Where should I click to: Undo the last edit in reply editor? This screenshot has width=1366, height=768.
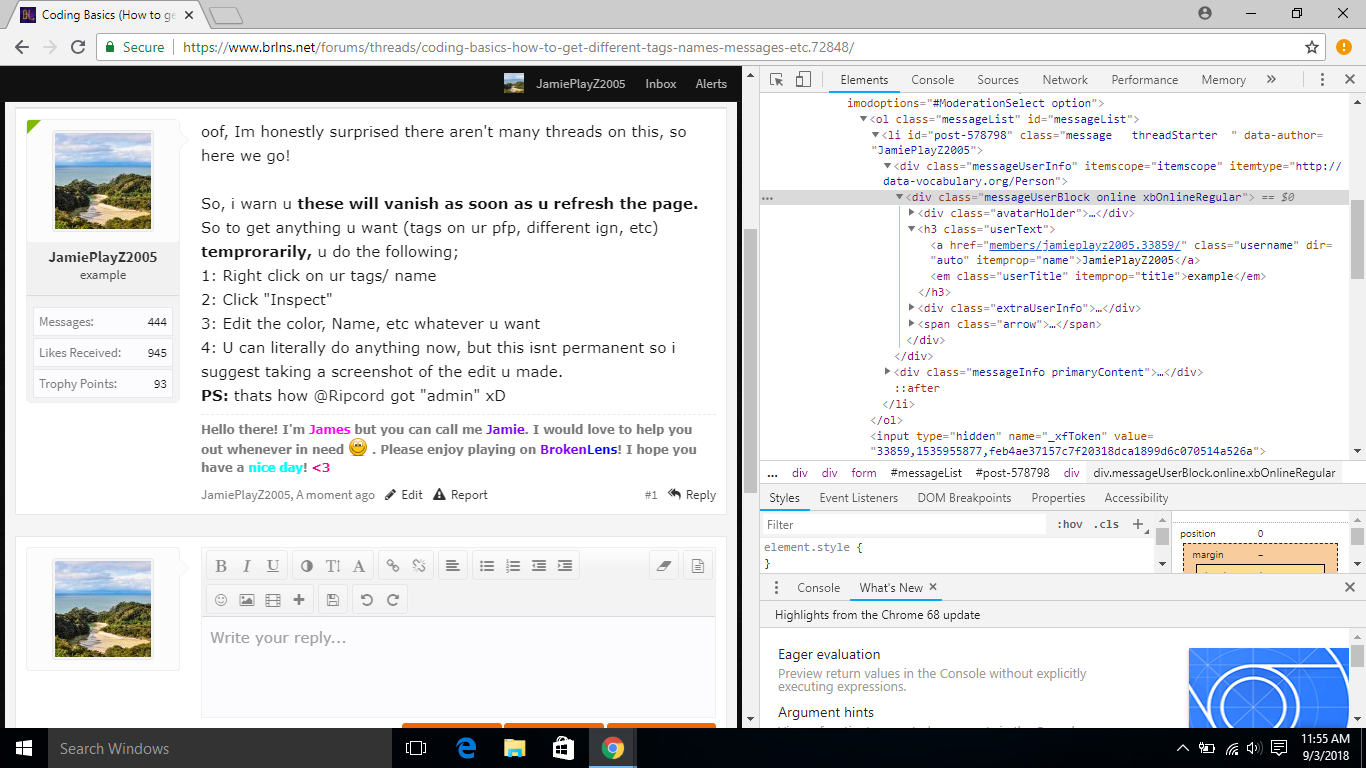point(367,600)
